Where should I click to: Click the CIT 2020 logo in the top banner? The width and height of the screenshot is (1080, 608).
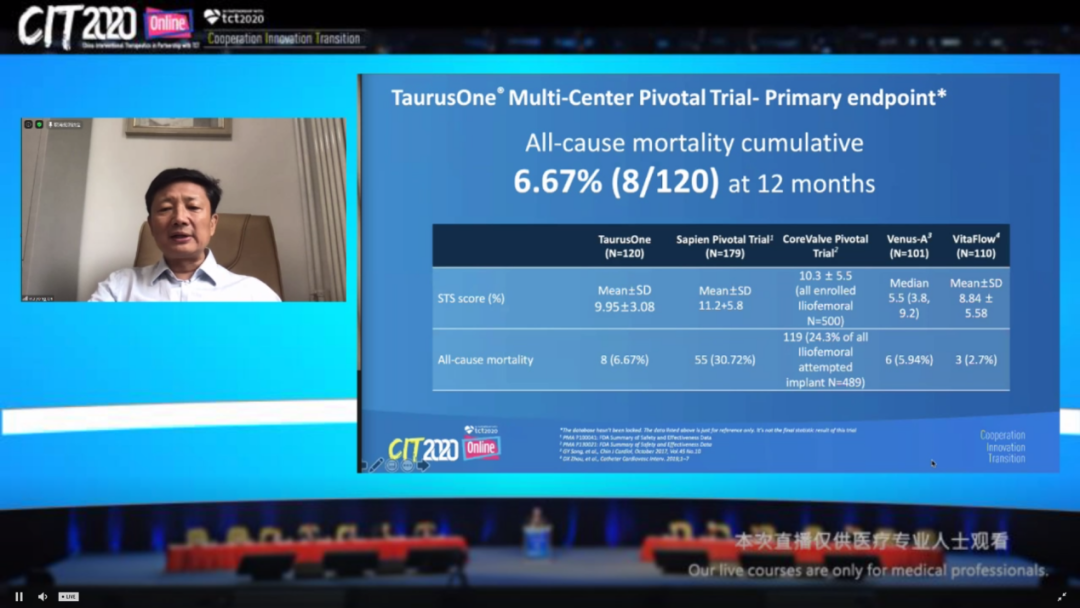77,26
